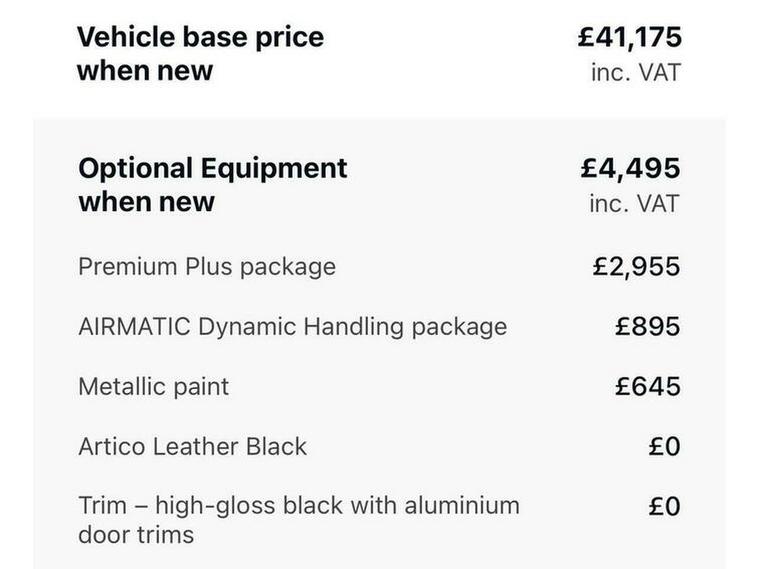Select the £0 price for Trim
The height and width of the screenshot is (569, 759).
664,507
